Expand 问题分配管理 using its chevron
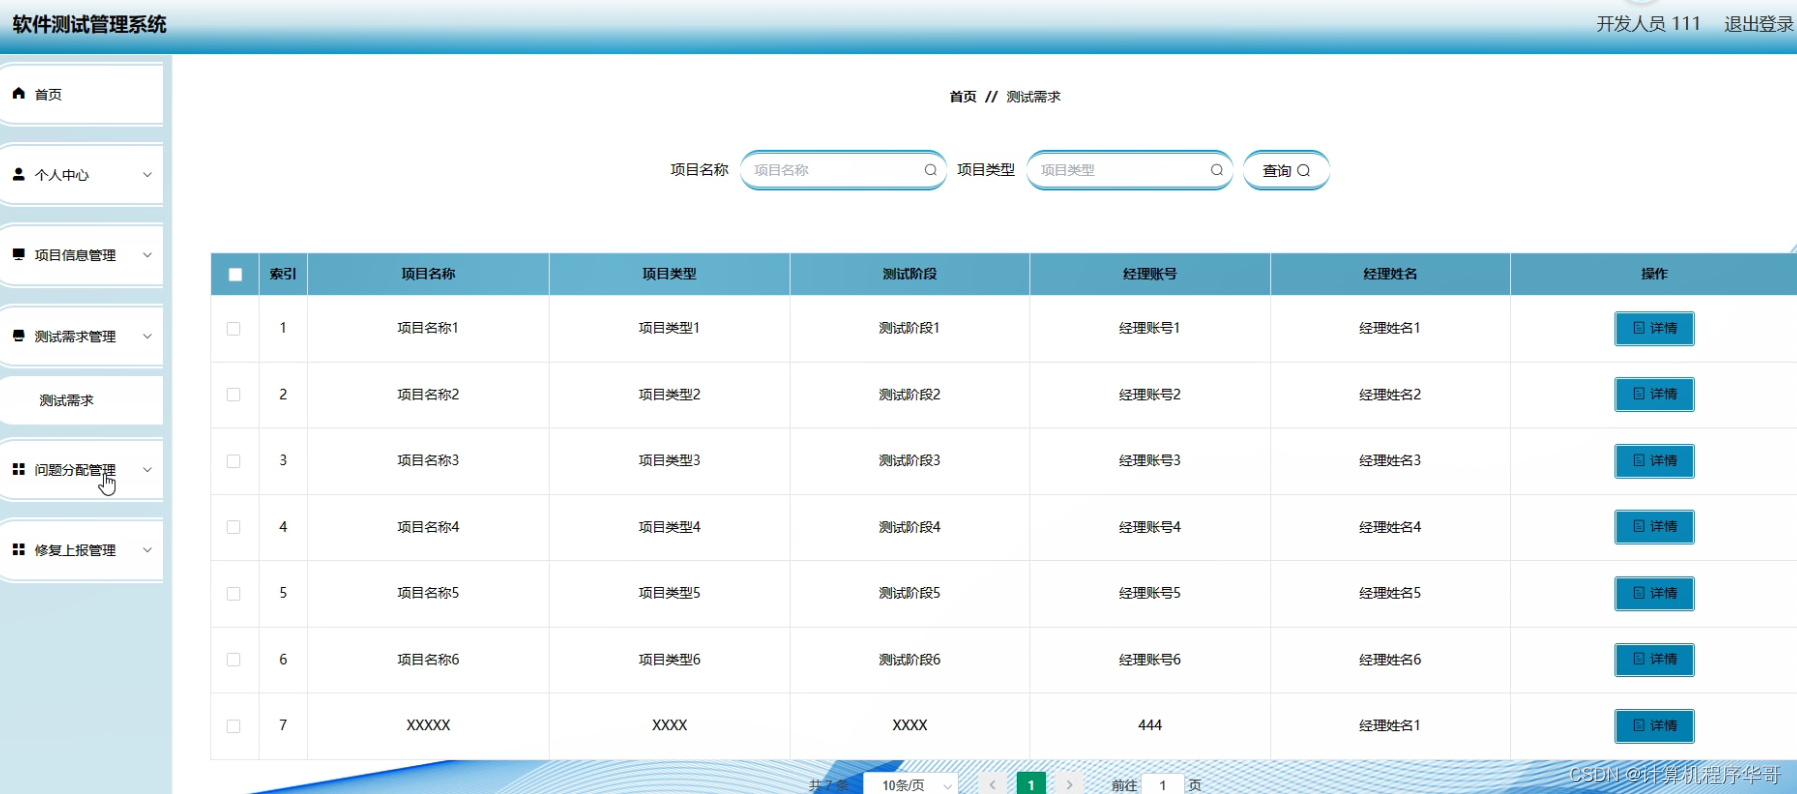 147,470
